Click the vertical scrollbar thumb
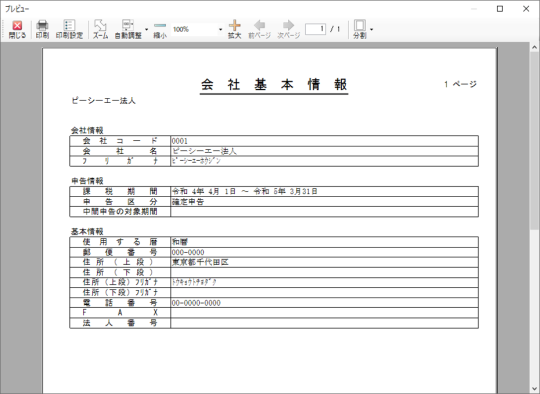 pyautogui.click(x=534, y=140)
